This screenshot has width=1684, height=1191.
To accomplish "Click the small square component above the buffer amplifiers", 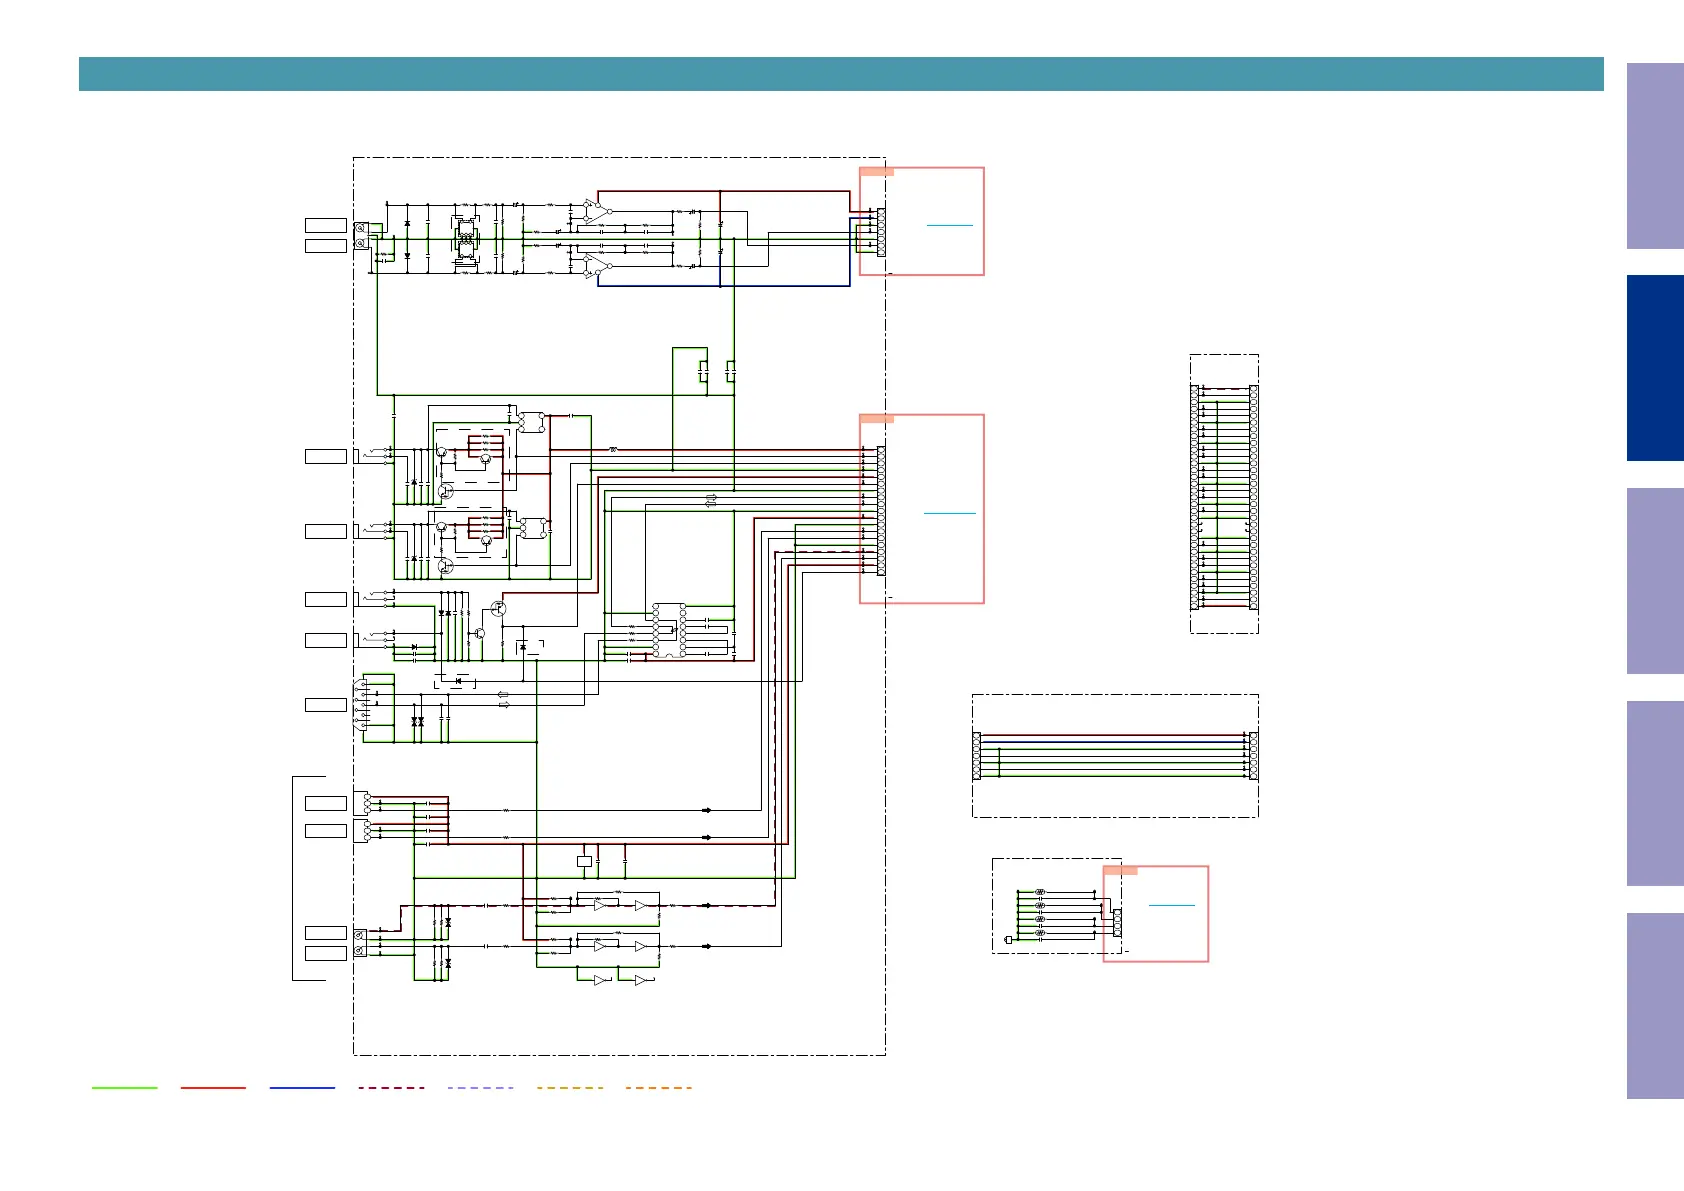I will tap(585, 861).
